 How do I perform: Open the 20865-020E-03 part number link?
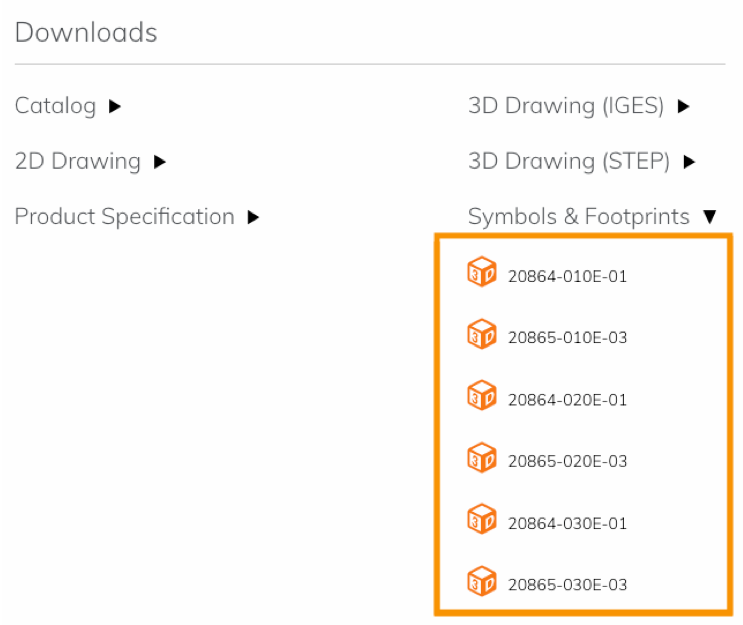coord(567,462)
